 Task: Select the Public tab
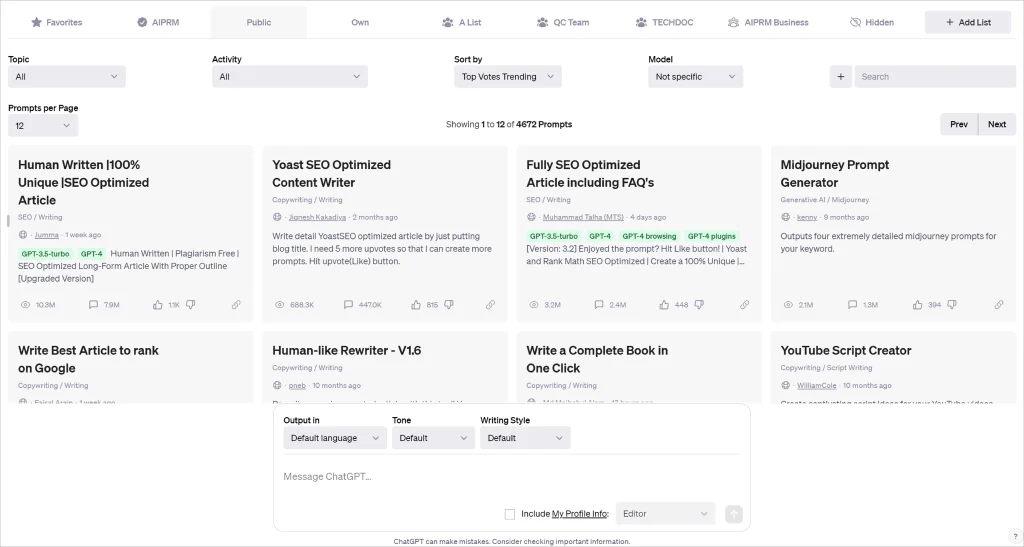[x=259, y=22]
